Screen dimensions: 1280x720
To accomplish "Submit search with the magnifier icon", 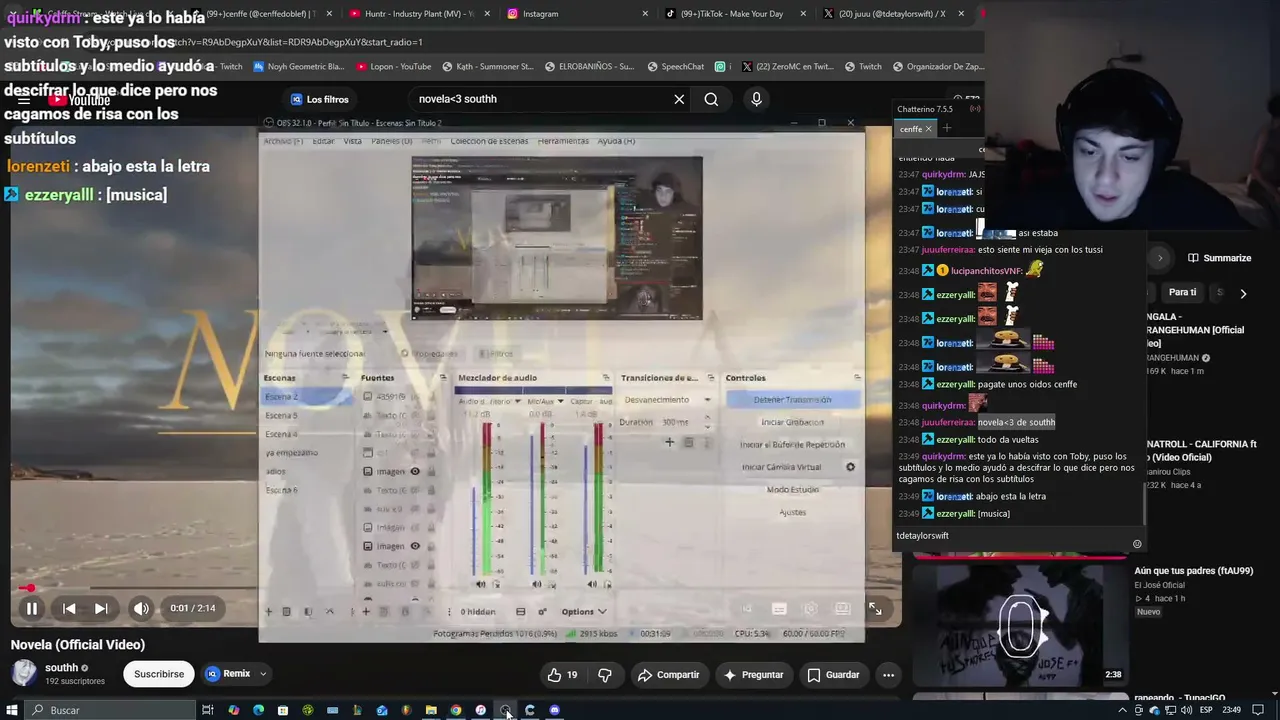I will [711, 99].
